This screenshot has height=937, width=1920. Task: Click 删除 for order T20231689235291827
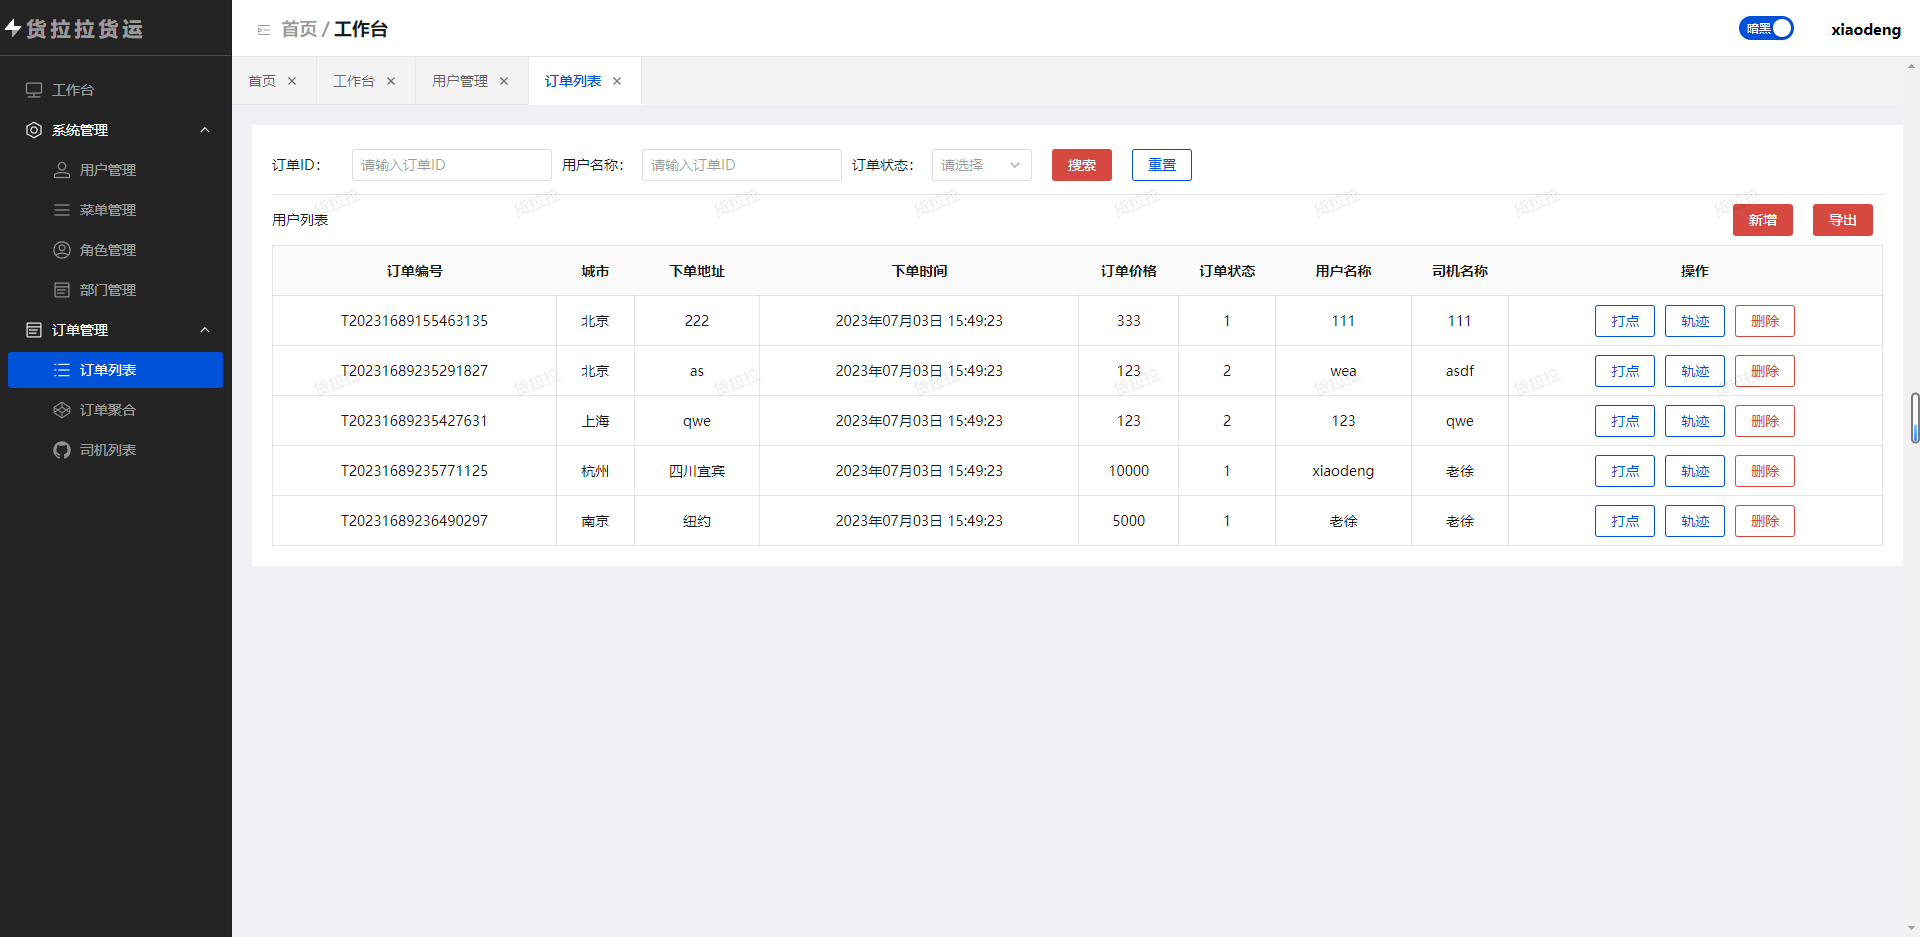pyautogui.click(x=1765, y=371)
